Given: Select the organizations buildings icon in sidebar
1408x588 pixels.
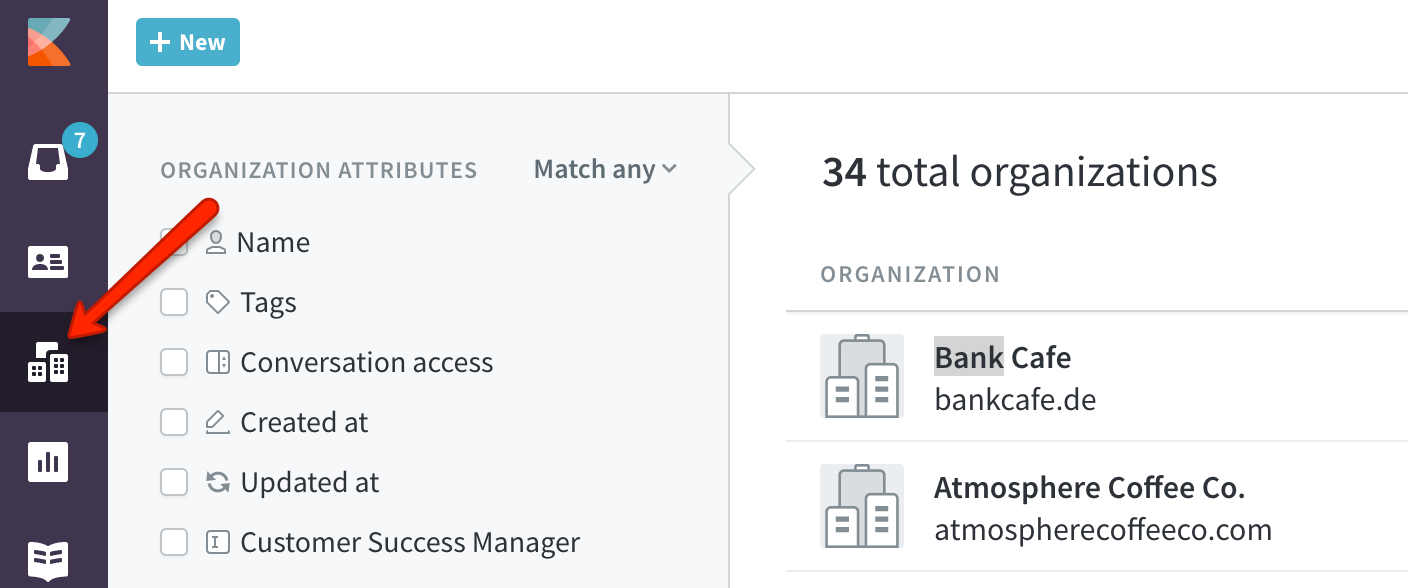Looking at the screenshot, I should pos(48,362).
